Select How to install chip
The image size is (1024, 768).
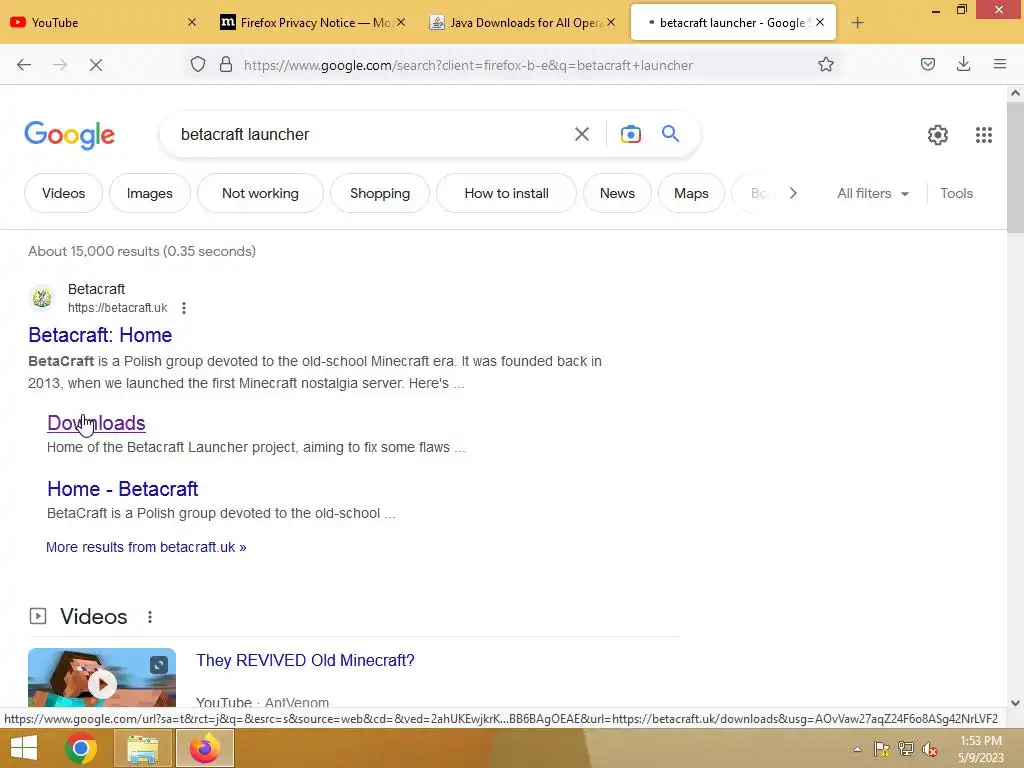point(506,193)
